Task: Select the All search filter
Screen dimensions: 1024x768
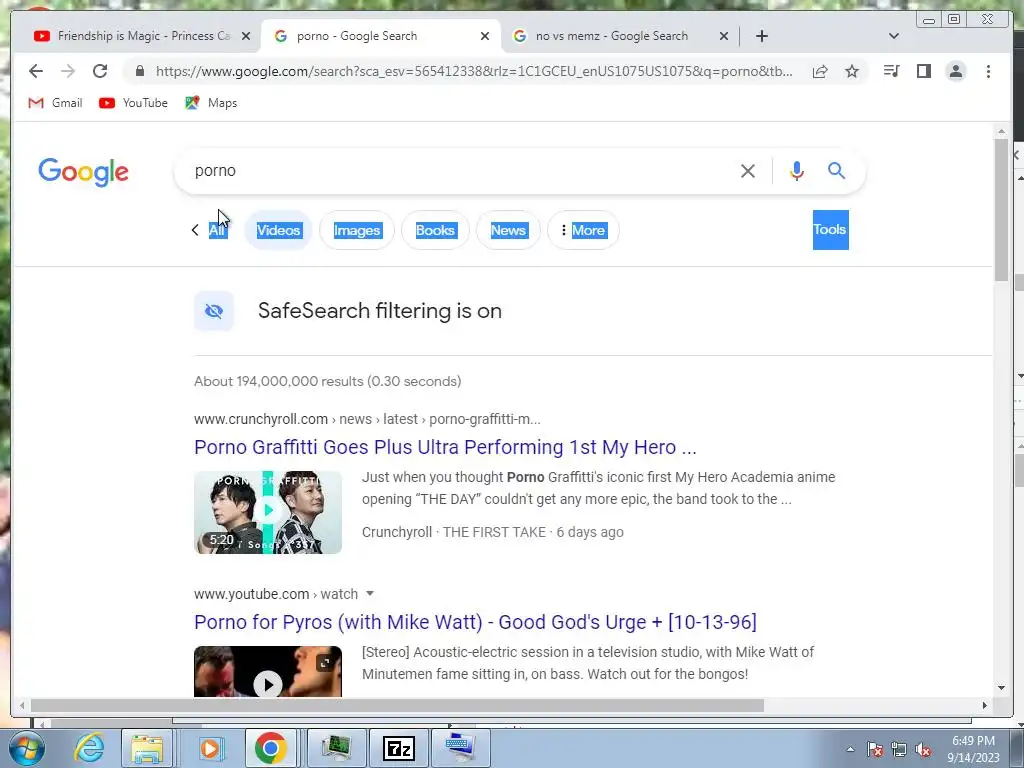Action: tap(217, 230)
